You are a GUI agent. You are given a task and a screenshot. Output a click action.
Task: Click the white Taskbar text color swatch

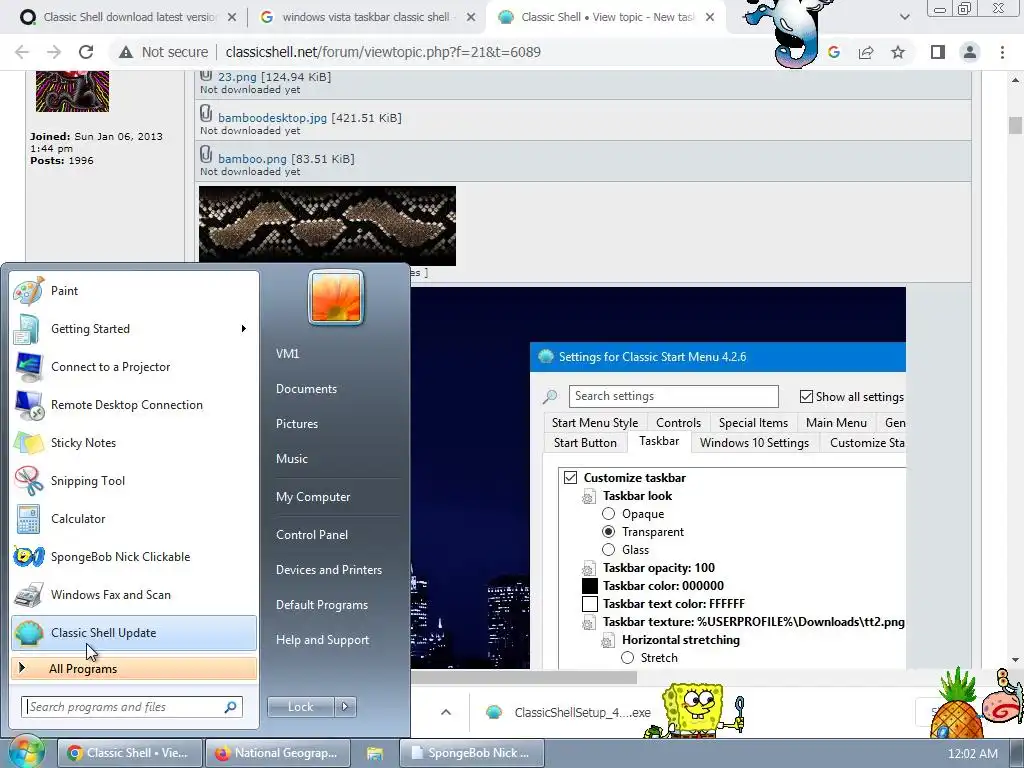click(590, 603)
